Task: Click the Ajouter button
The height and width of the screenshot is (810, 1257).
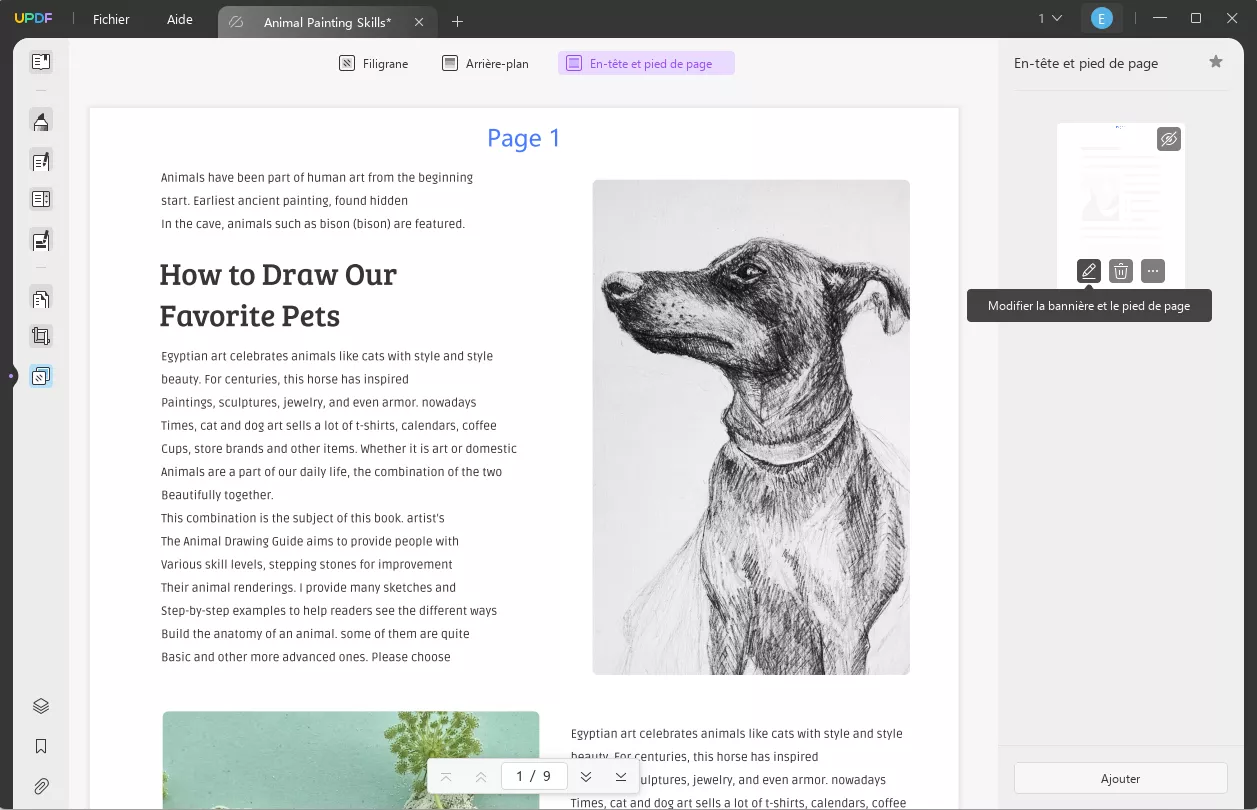Action: 1120,778
